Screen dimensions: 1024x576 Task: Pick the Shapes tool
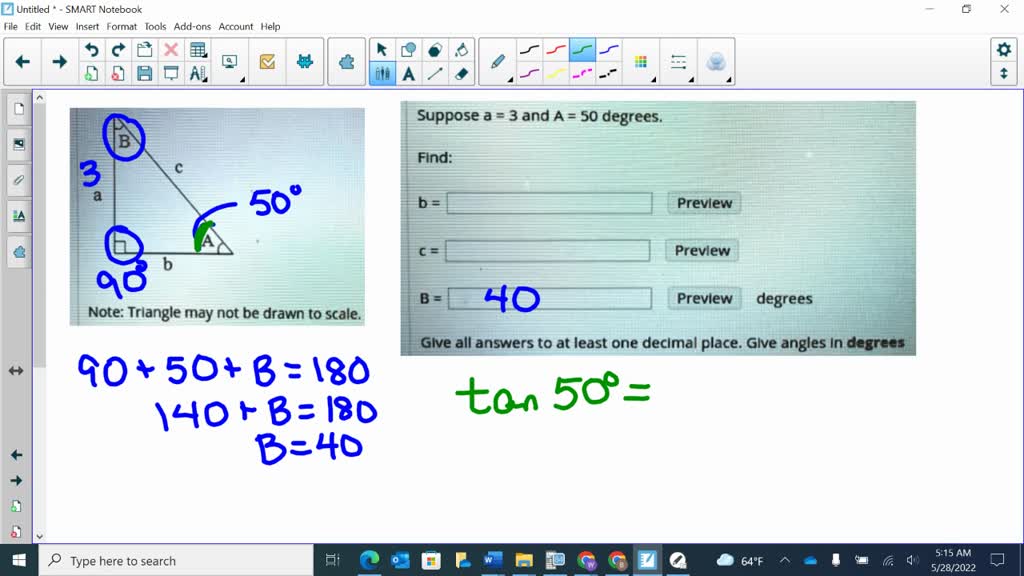(434, 48)
